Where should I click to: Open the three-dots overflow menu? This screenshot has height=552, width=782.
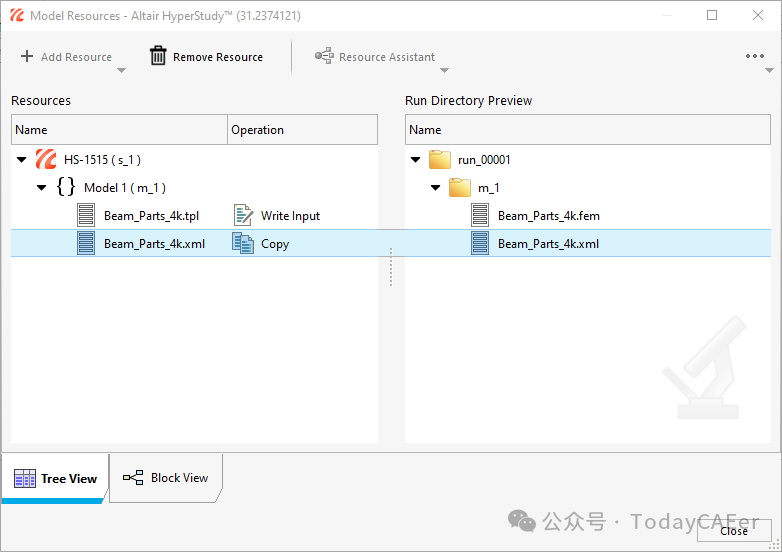(x=755, y=56)
